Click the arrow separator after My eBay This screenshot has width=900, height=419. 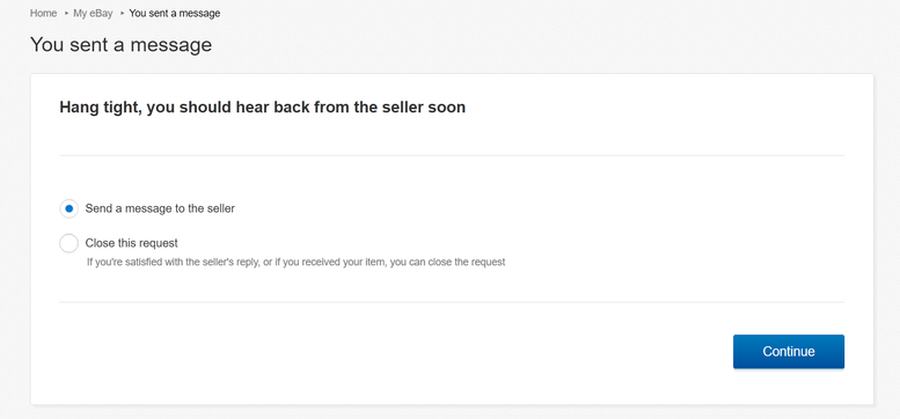pos(122,13)
